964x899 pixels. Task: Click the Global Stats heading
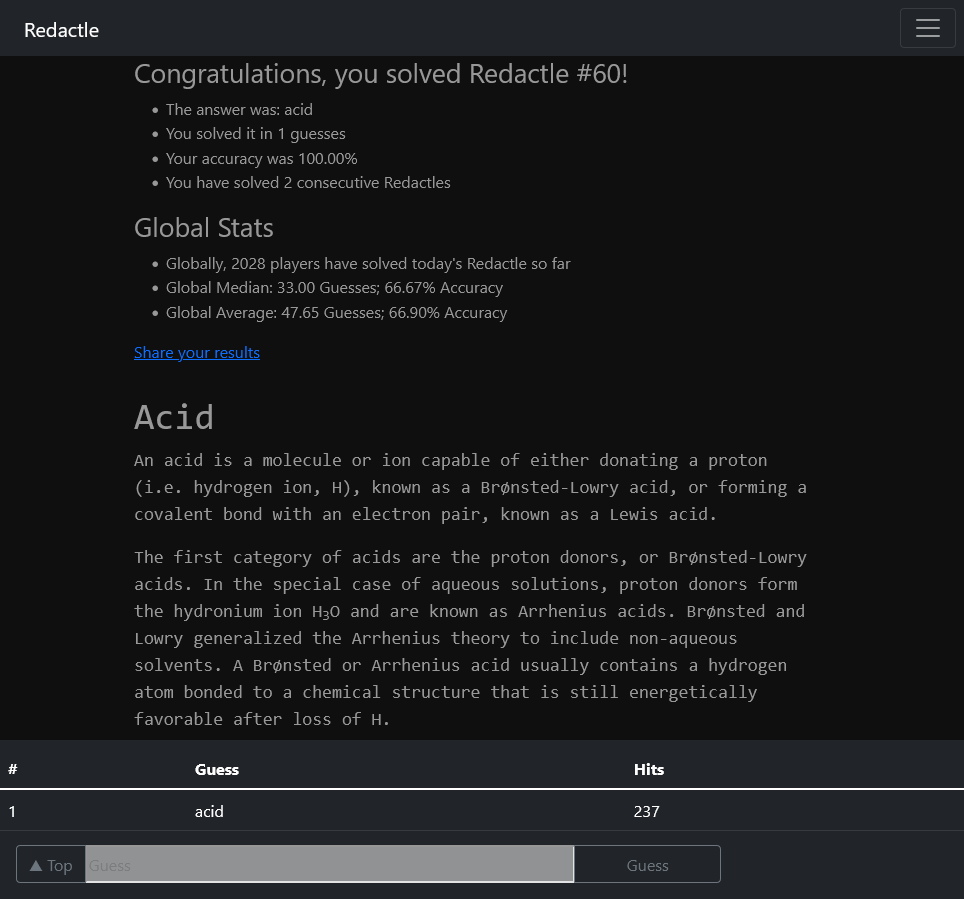[204, 228]
